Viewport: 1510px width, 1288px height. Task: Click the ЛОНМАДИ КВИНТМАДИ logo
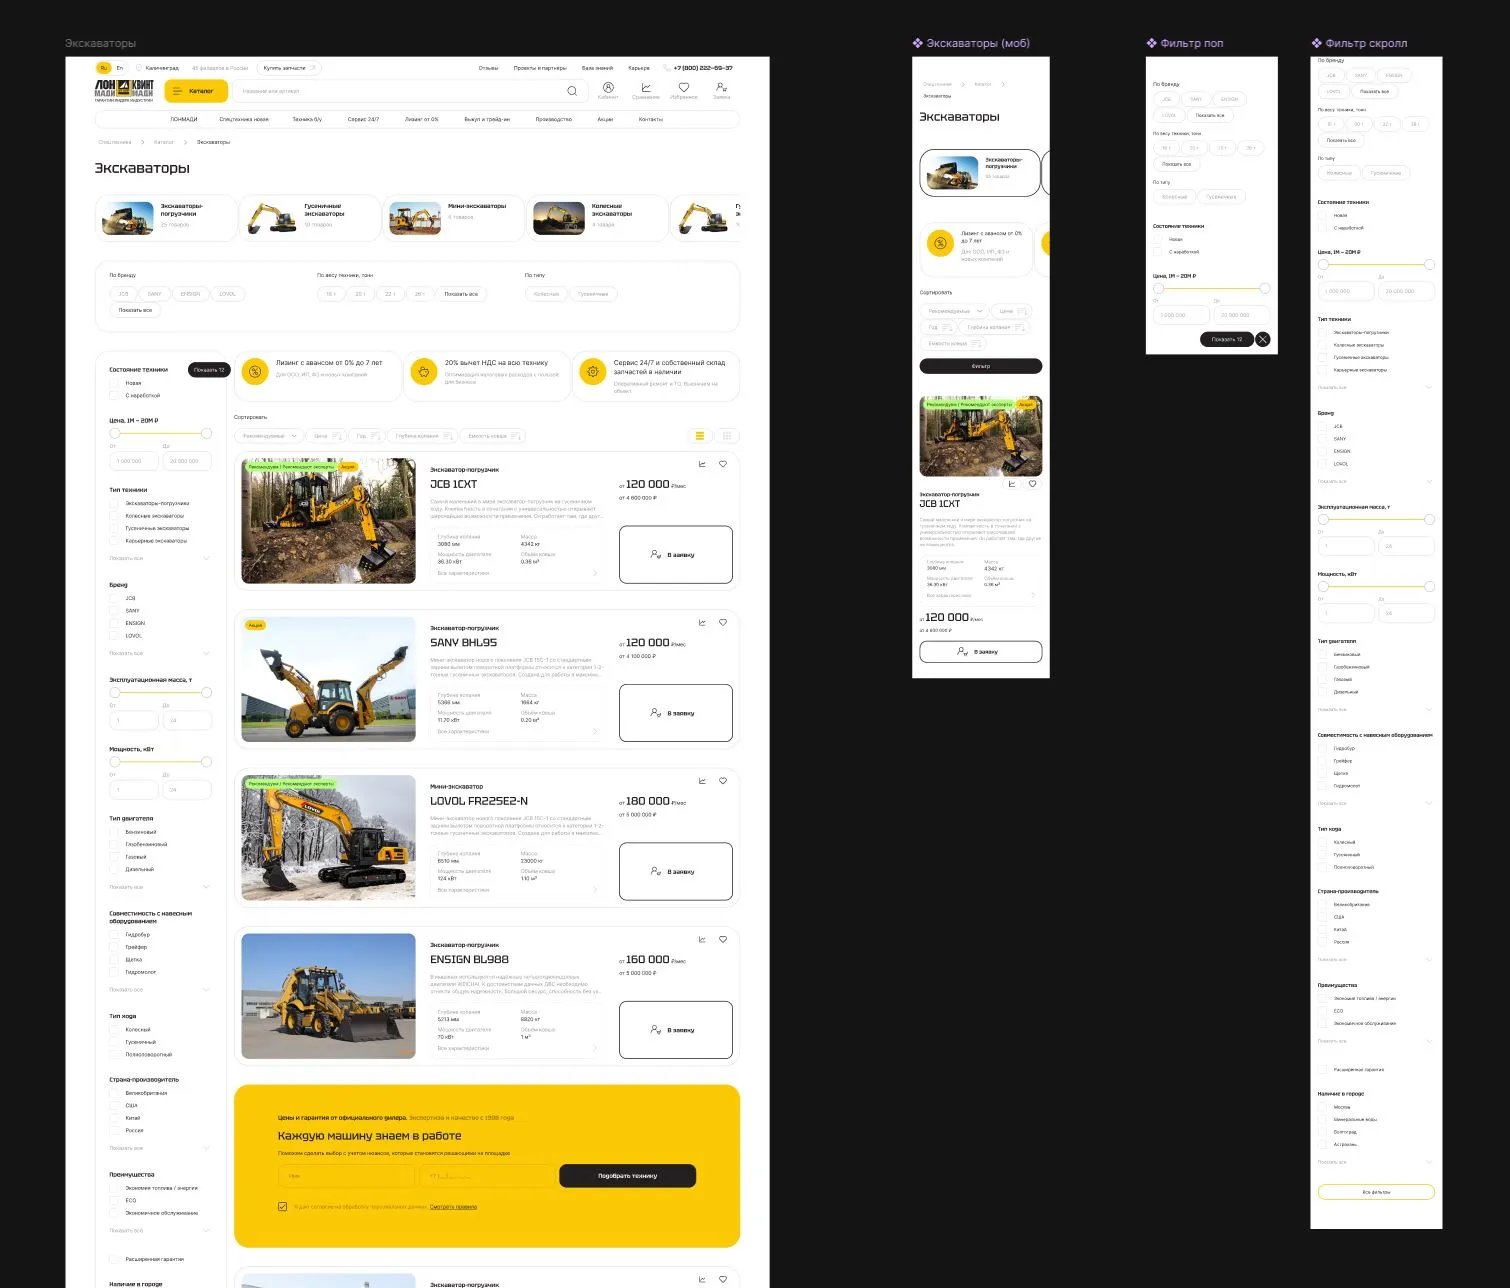tap(125, 91)
